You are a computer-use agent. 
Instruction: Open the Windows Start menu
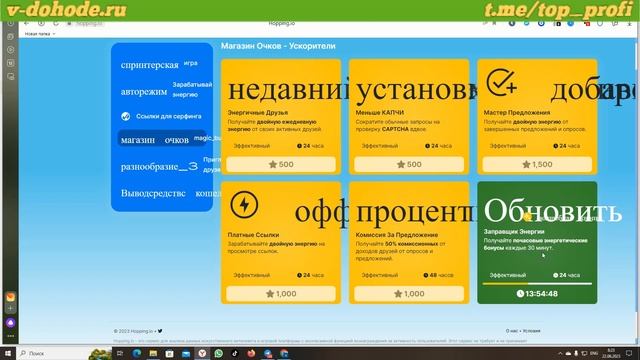coord(8,353)
